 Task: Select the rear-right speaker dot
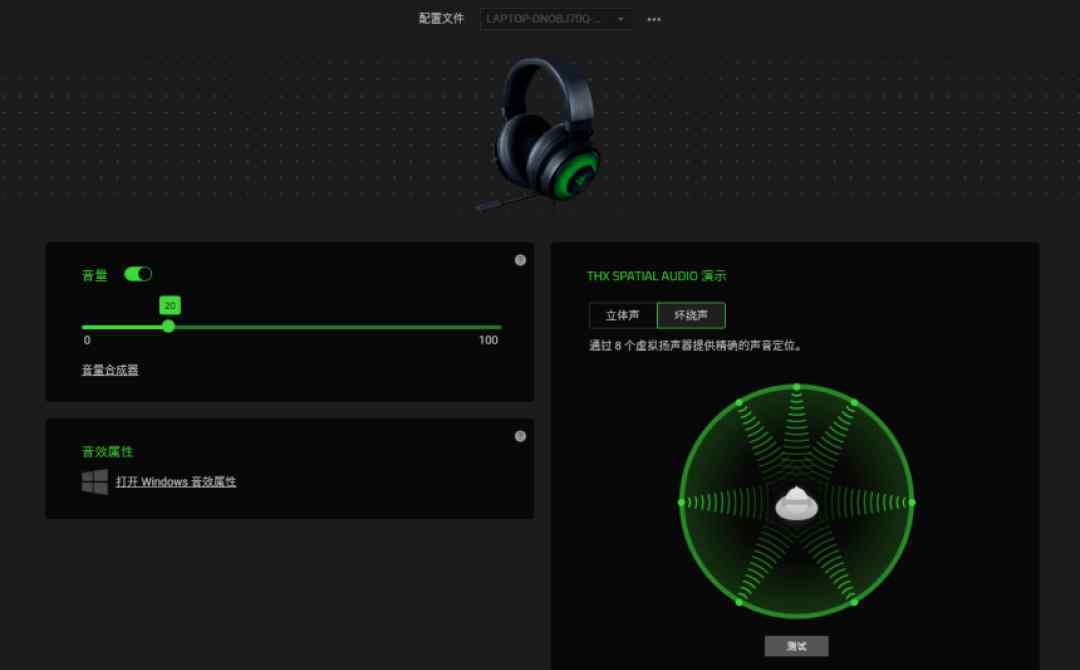pos(854,603)
